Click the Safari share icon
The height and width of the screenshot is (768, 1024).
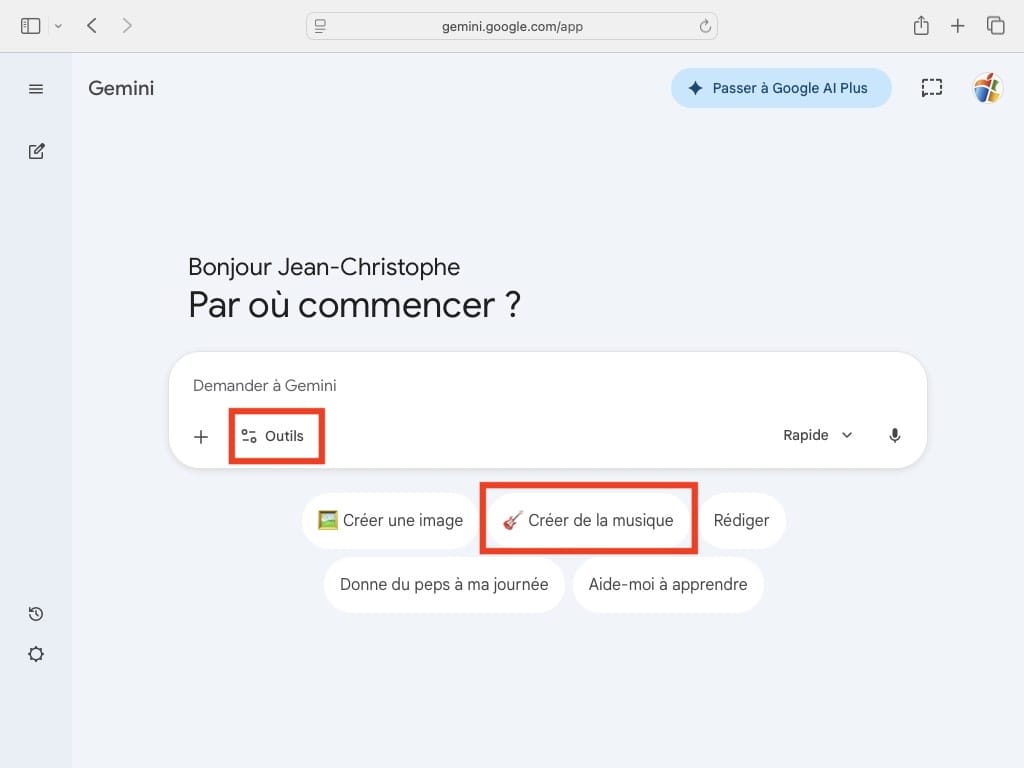pyautogui.click(x=921, y=26)
